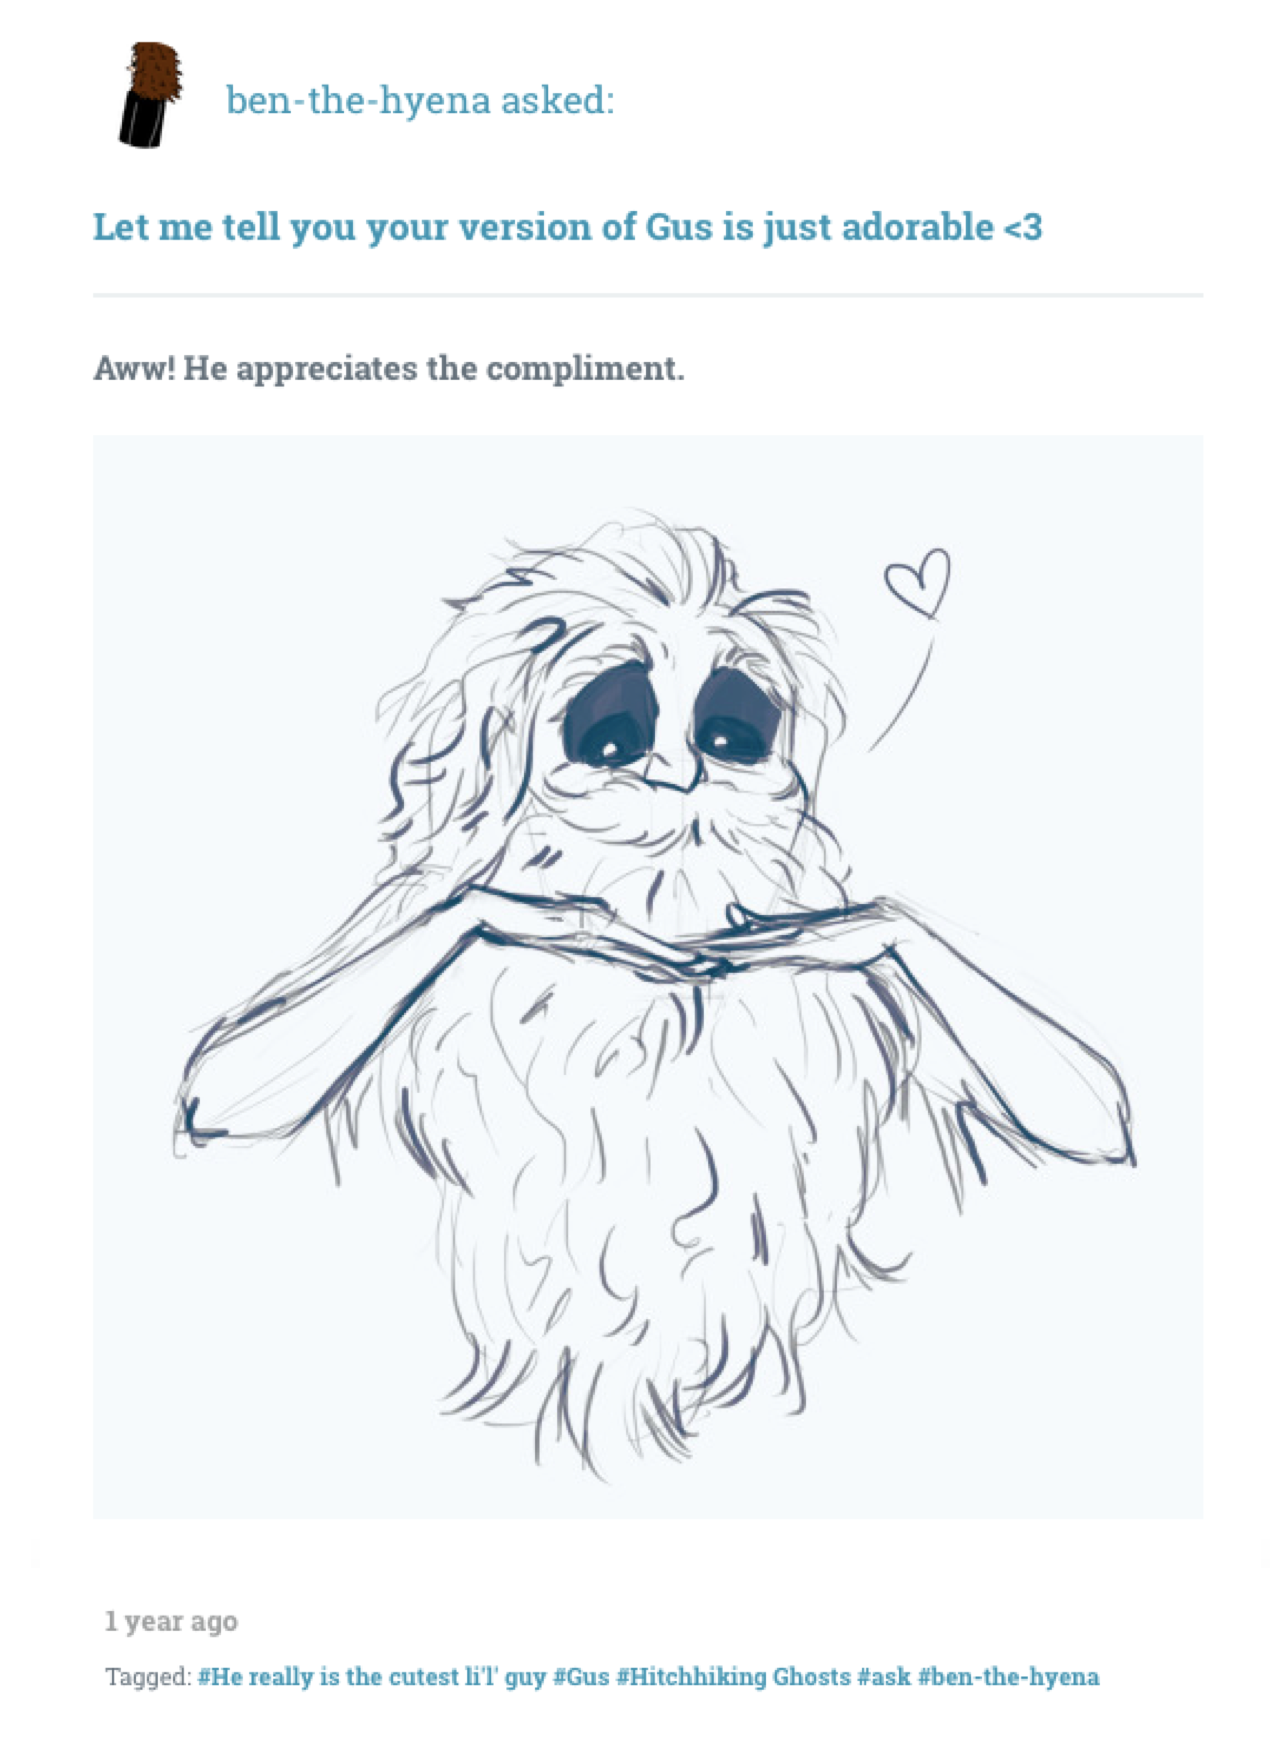Screen dimensions: 1280x1744
Task: Open the #Gus tag
Action: [x=581, y=1677]
